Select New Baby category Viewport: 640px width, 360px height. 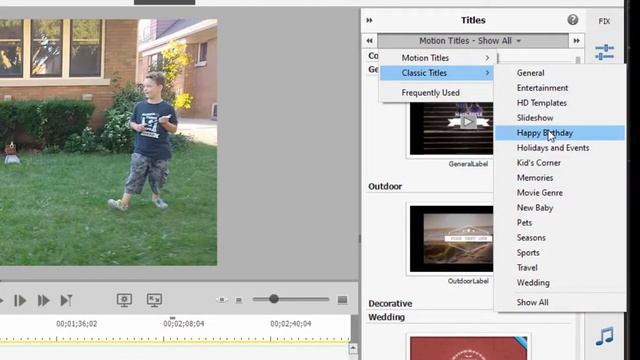pyautogui.click(x=560, y=208)
